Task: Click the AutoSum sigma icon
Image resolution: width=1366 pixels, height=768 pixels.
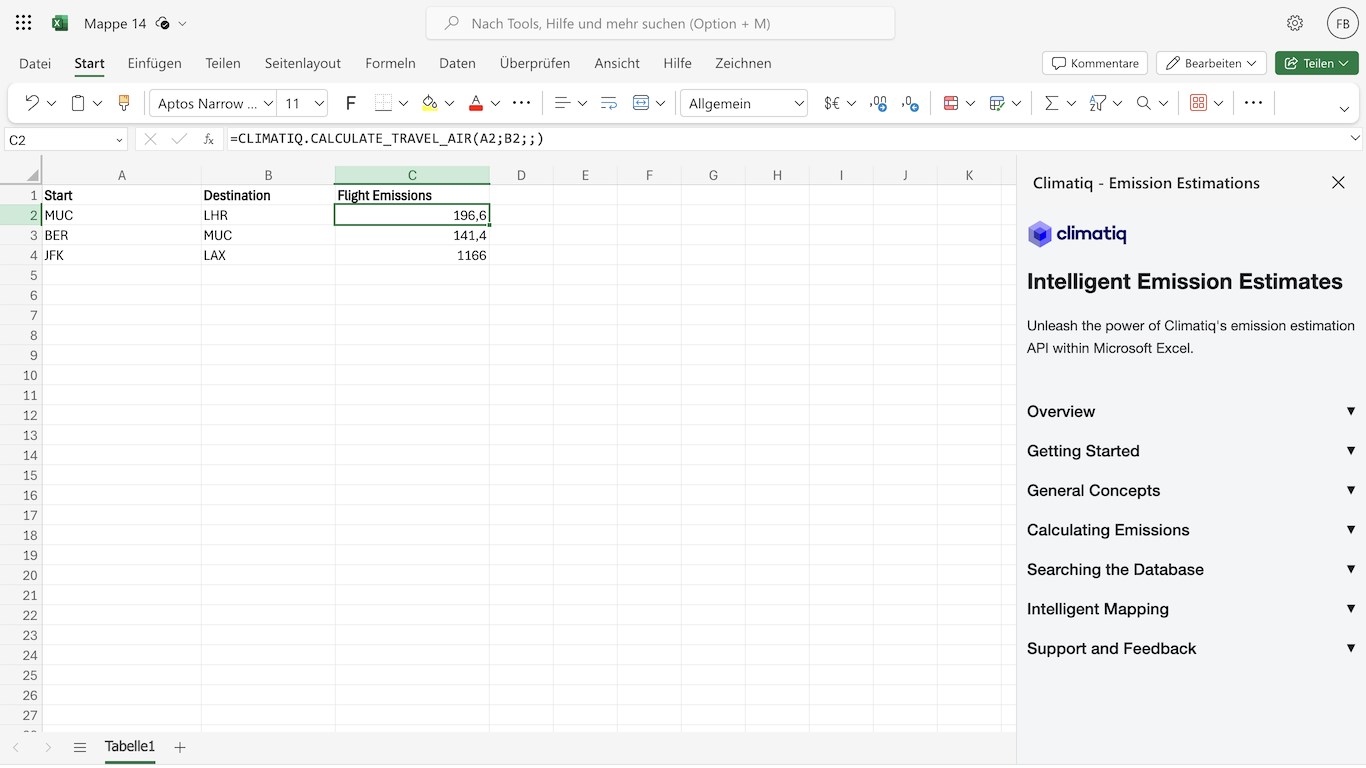Action: (1051, 103)
